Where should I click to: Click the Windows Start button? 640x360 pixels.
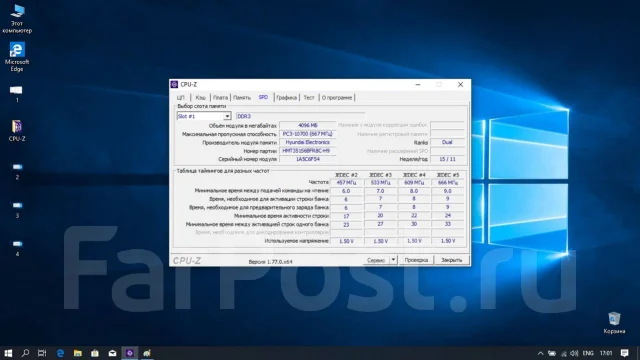point(8,353)
